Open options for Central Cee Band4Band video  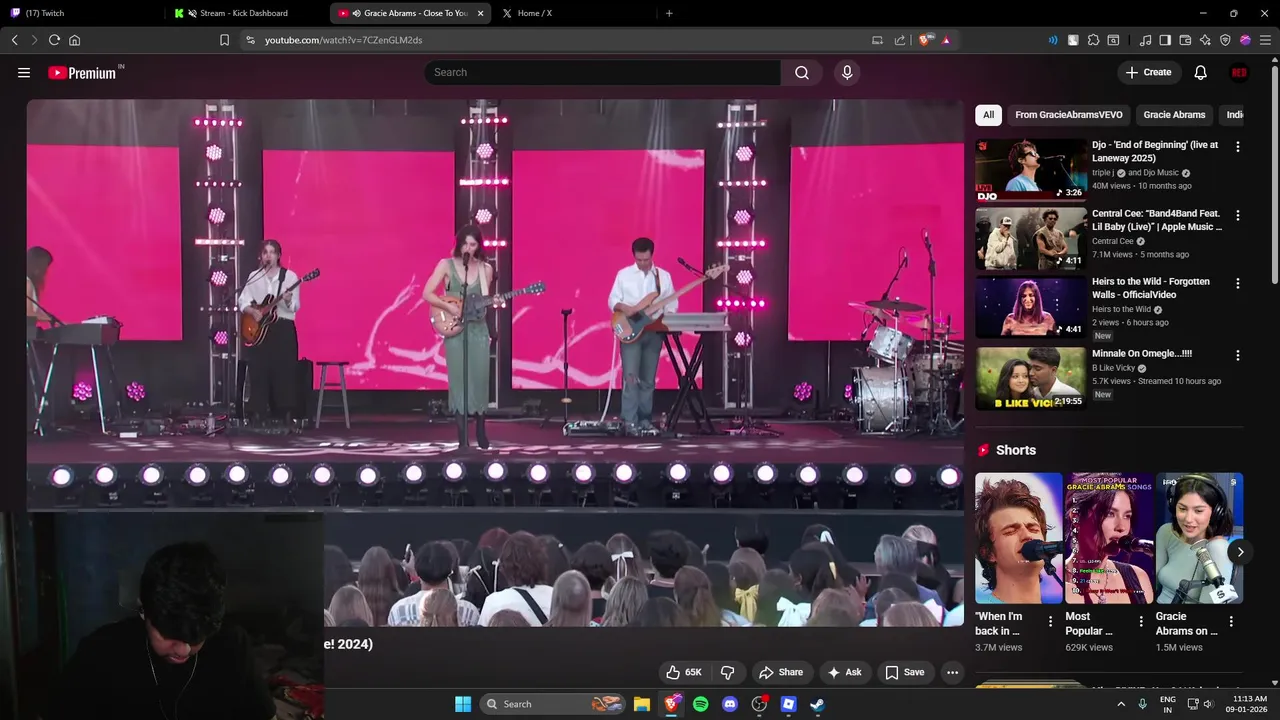click(1237, 215)
